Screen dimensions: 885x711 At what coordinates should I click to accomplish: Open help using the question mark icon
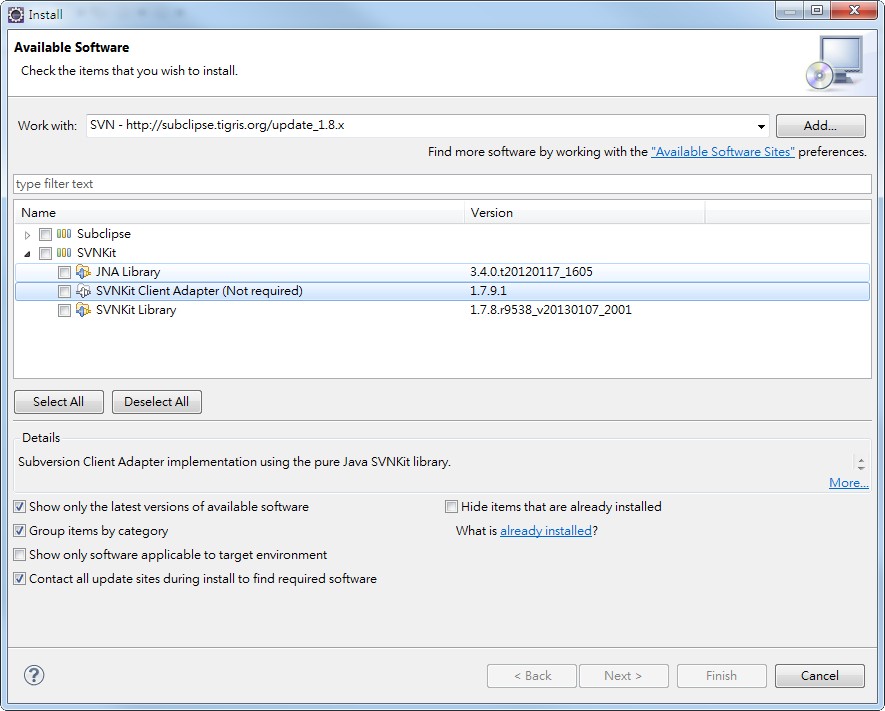point(33,675)
